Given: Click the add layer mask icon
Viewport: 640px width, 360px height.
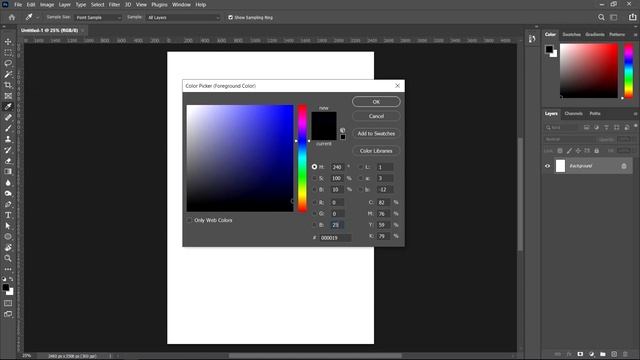Looking at the screenshot, I should 580,354.
